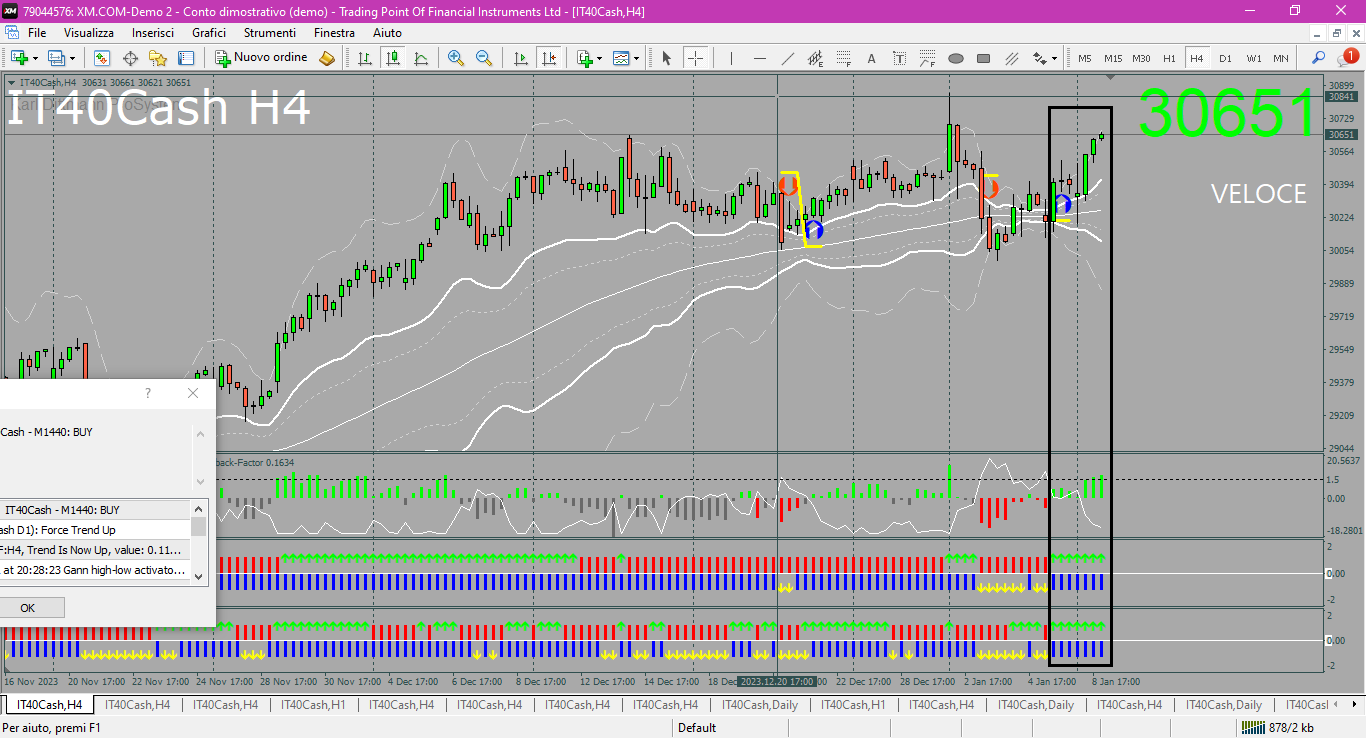1366x738 pixels.
Task: Select the H4 timeframe button
Action: (1197, 58)
